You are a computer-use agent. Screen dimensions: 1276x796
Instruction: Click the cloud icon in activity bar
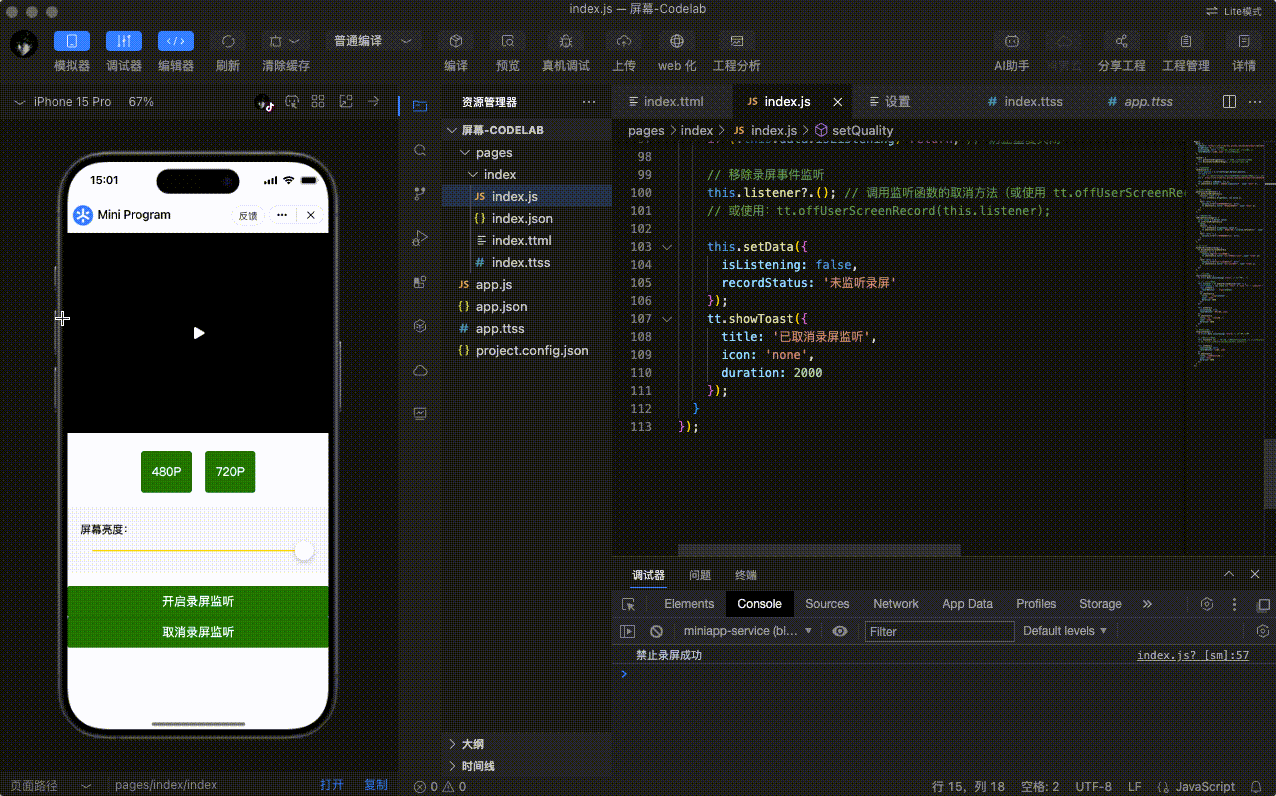pyautogui.click(x=420, y=370)
